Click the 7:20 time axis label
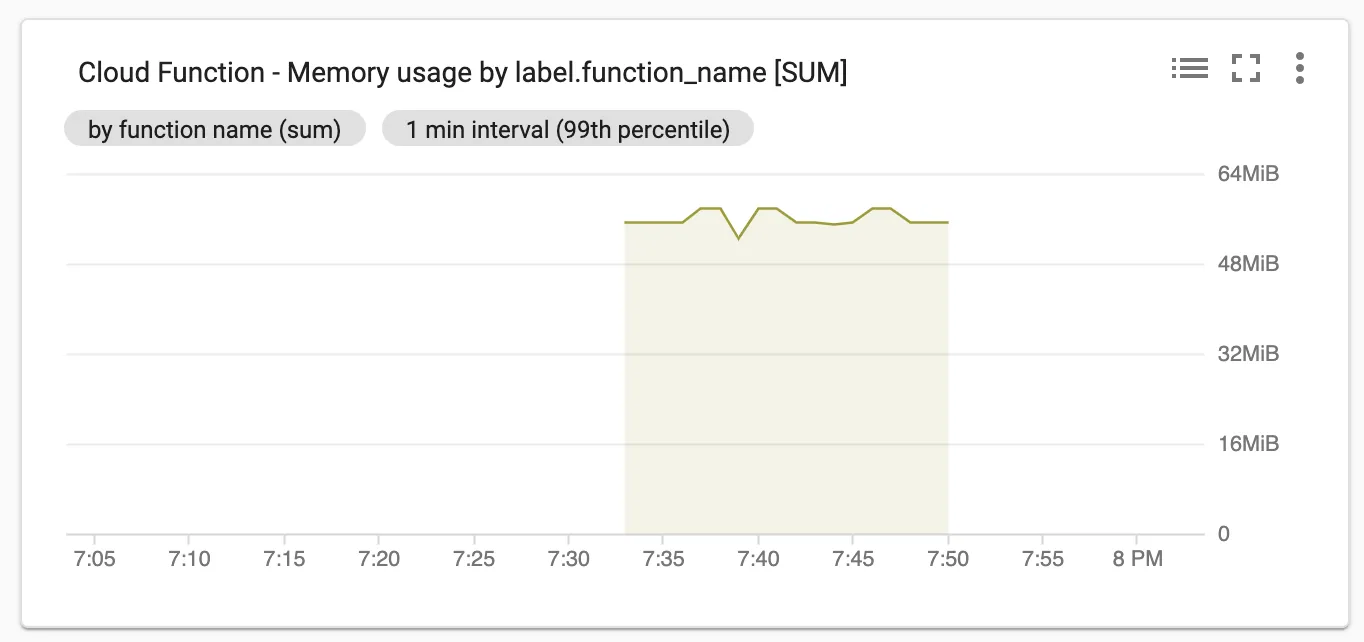The image size is (1364, 642). [379, 559]
